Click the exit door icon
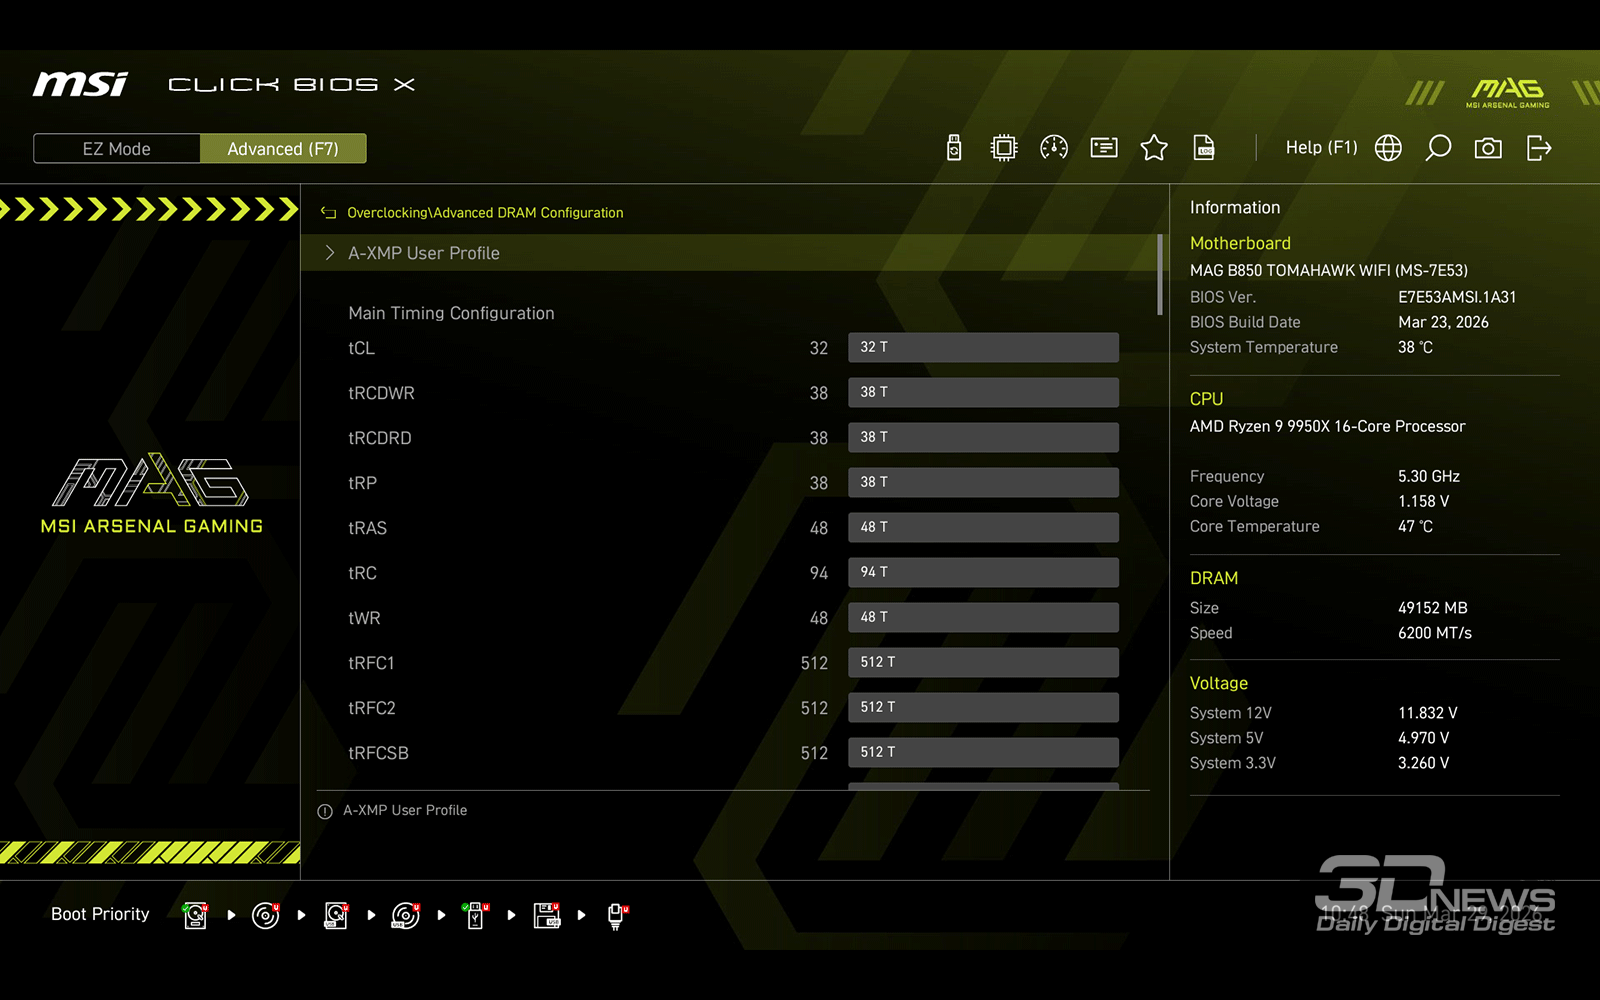The height and width of the screenshot is (1000, 1600). (x=1539, y=148)
